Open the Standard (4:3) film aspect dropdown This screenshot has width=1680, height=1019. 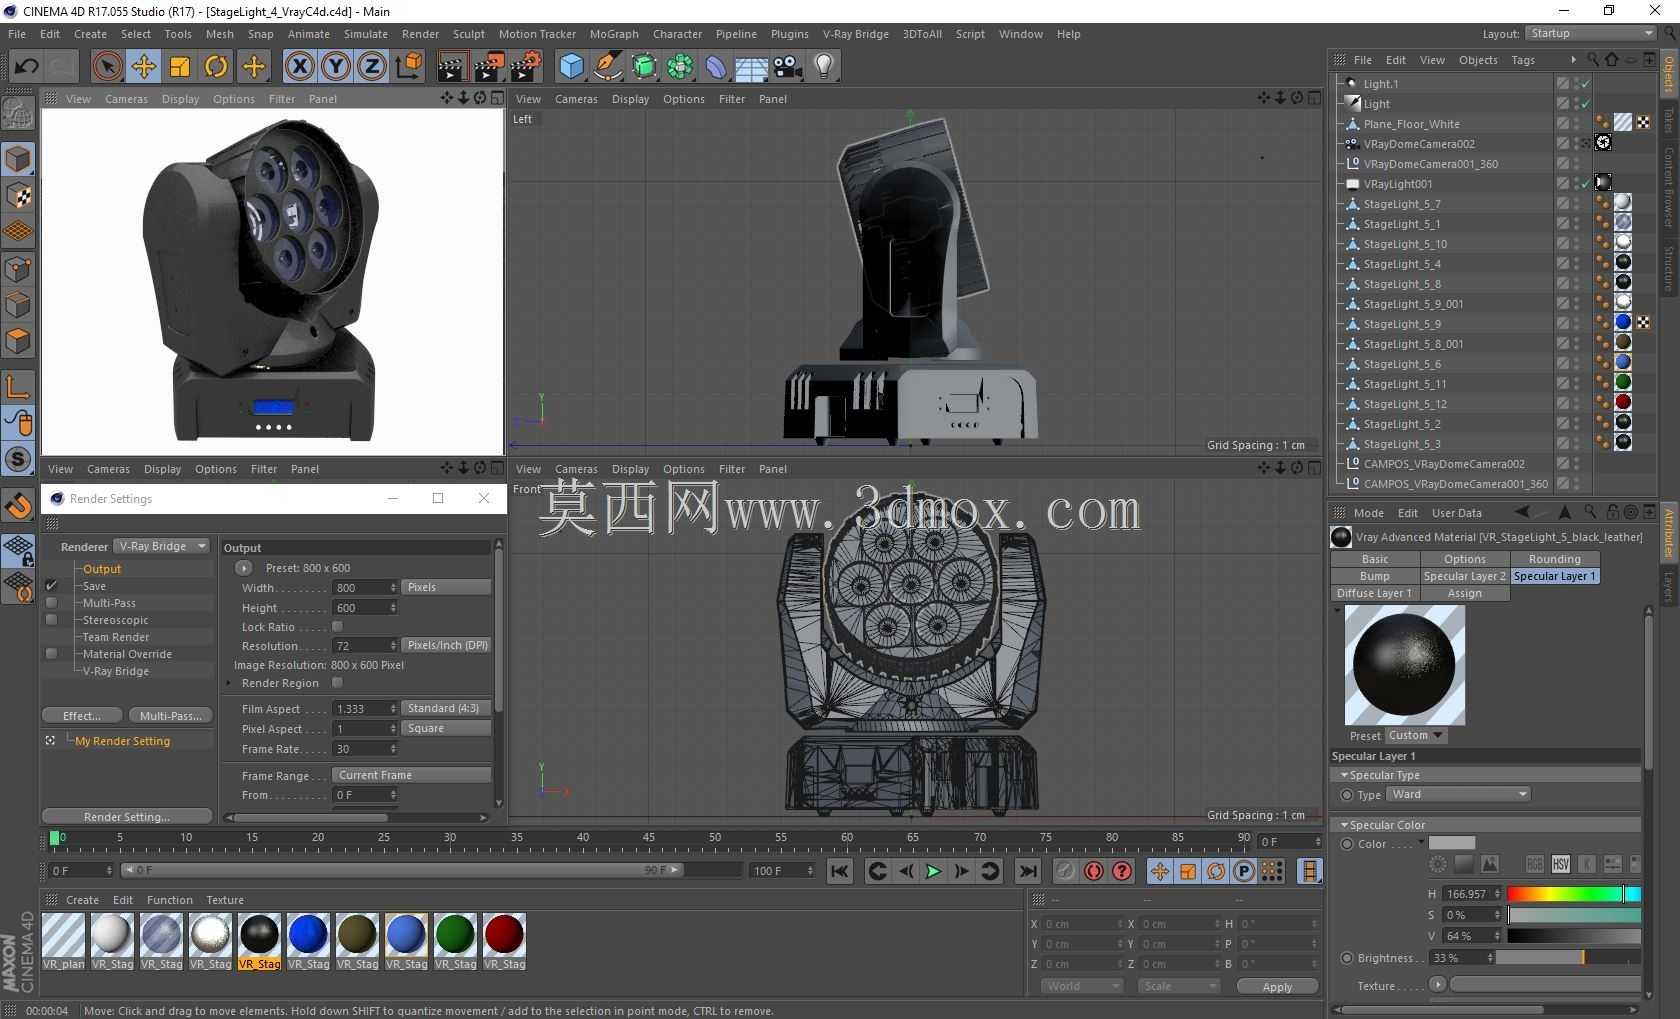[446, 709]
